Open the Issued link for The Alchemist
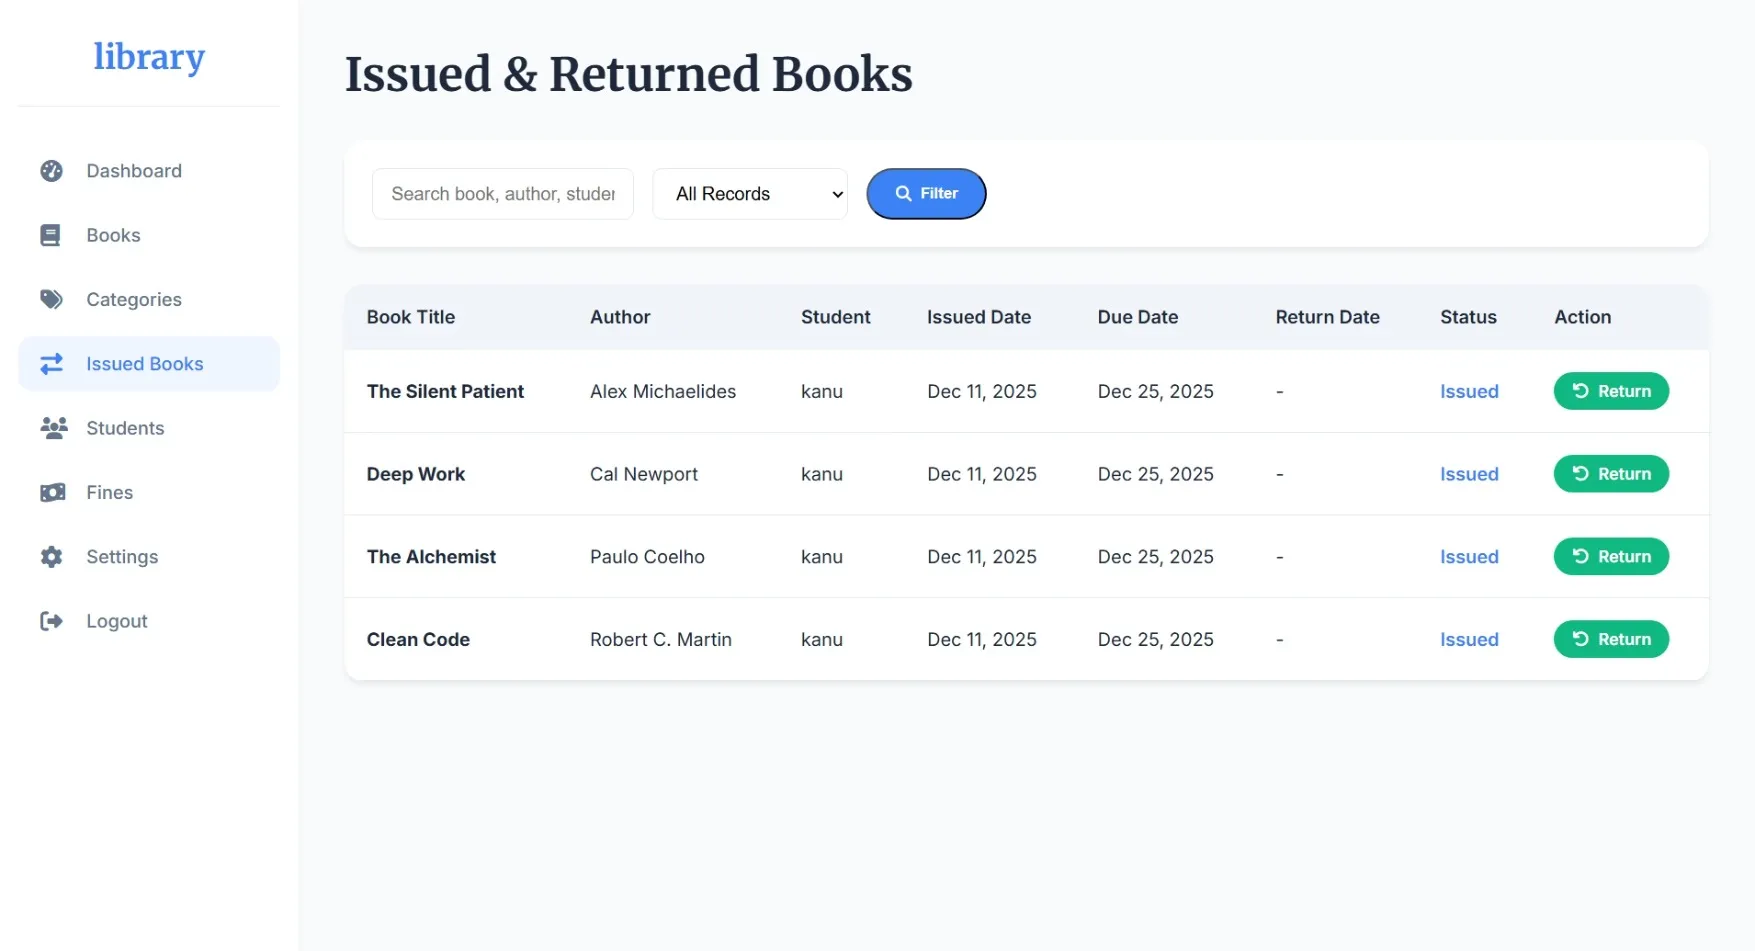The image size is (1755, 951). pyautogui.click(x=1468, y=556)
